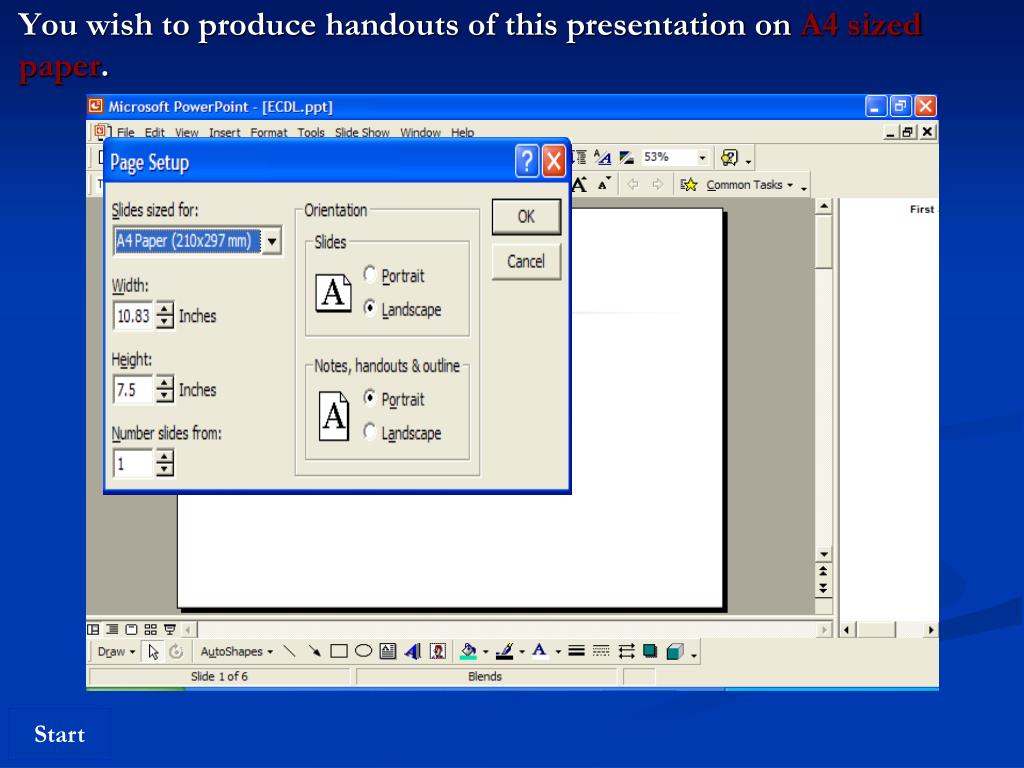
Task: Click Increase Font Size icon
Action: click(x=580, y=185)
